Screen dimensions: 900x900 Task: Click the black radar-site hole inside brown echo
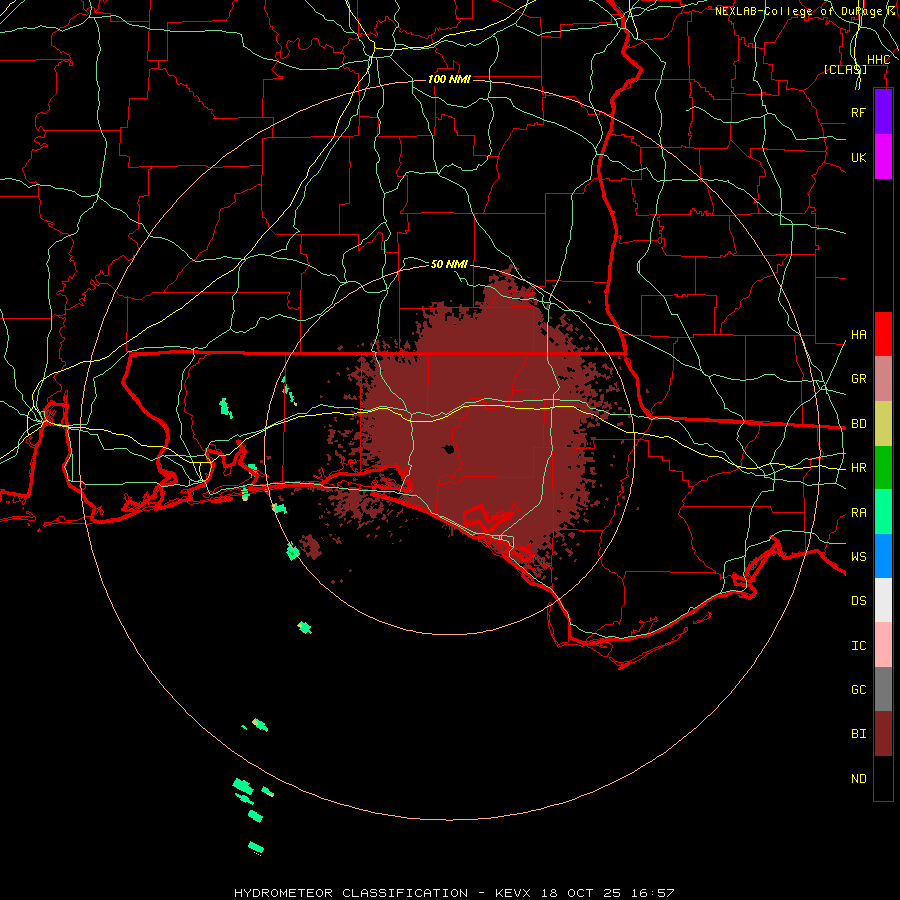point(448,449)
